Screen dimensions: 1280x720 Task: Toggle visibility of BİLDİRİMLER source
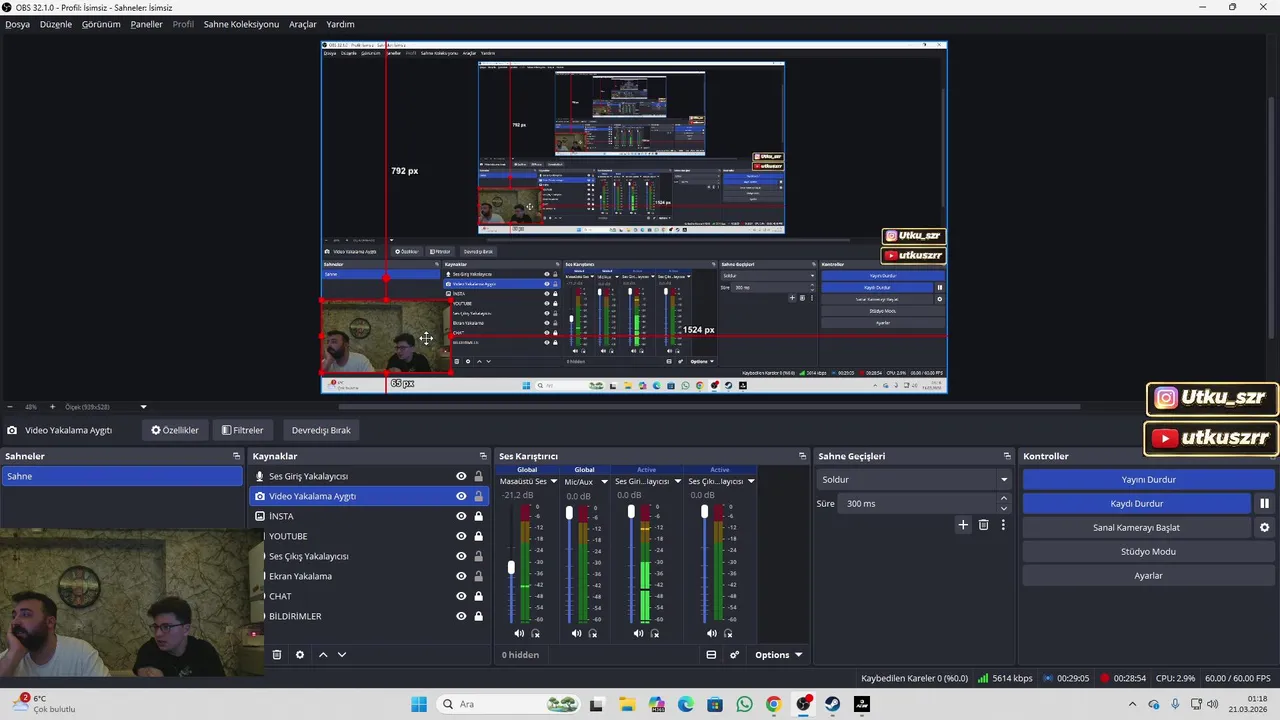click(461, 616)
